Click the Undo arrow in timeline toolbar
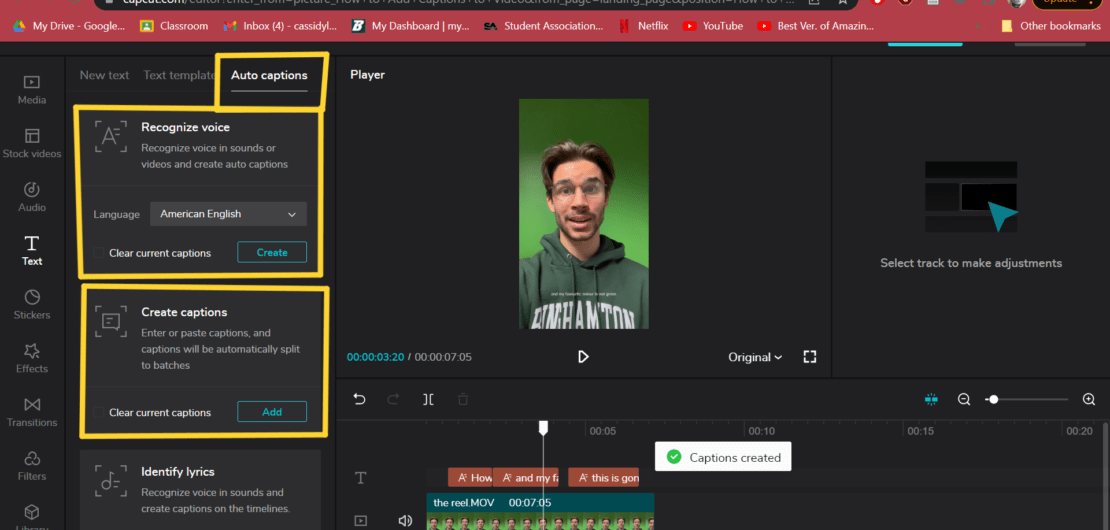The height and width of the screenshot is (530, 1110). point(360,399)
